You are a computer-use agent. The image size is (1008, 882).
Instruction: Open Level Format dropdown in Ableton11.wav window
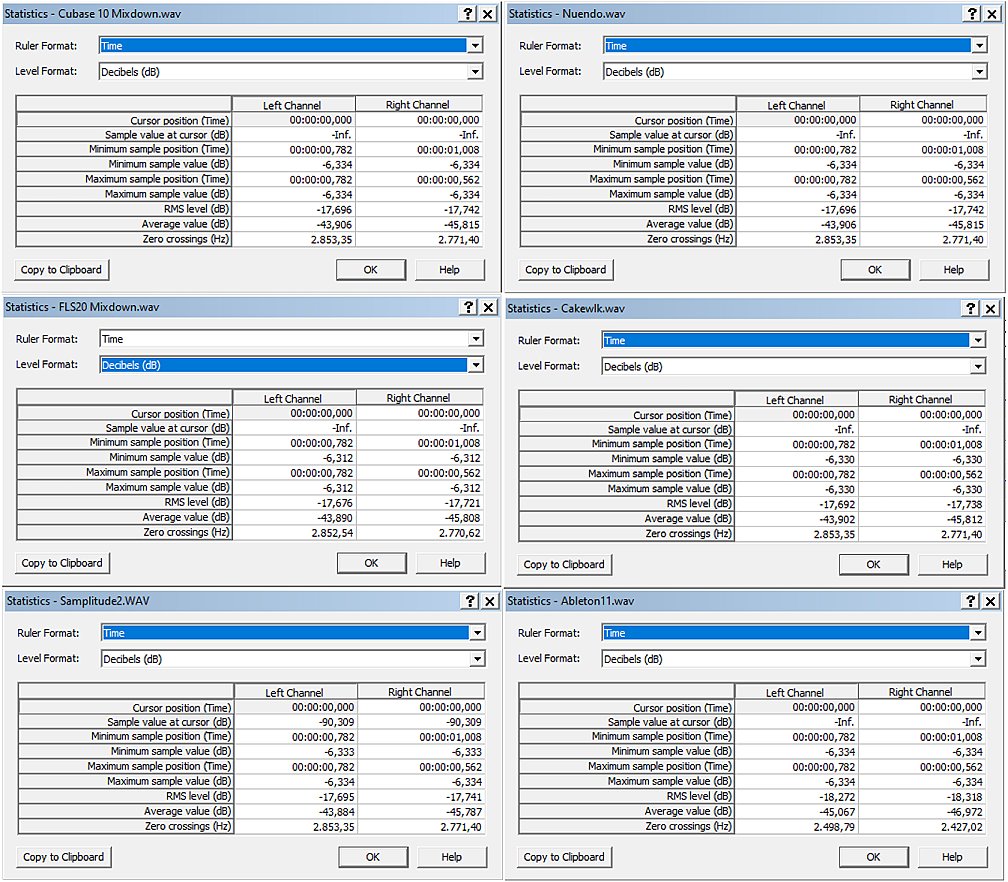(x=978, y=659)
